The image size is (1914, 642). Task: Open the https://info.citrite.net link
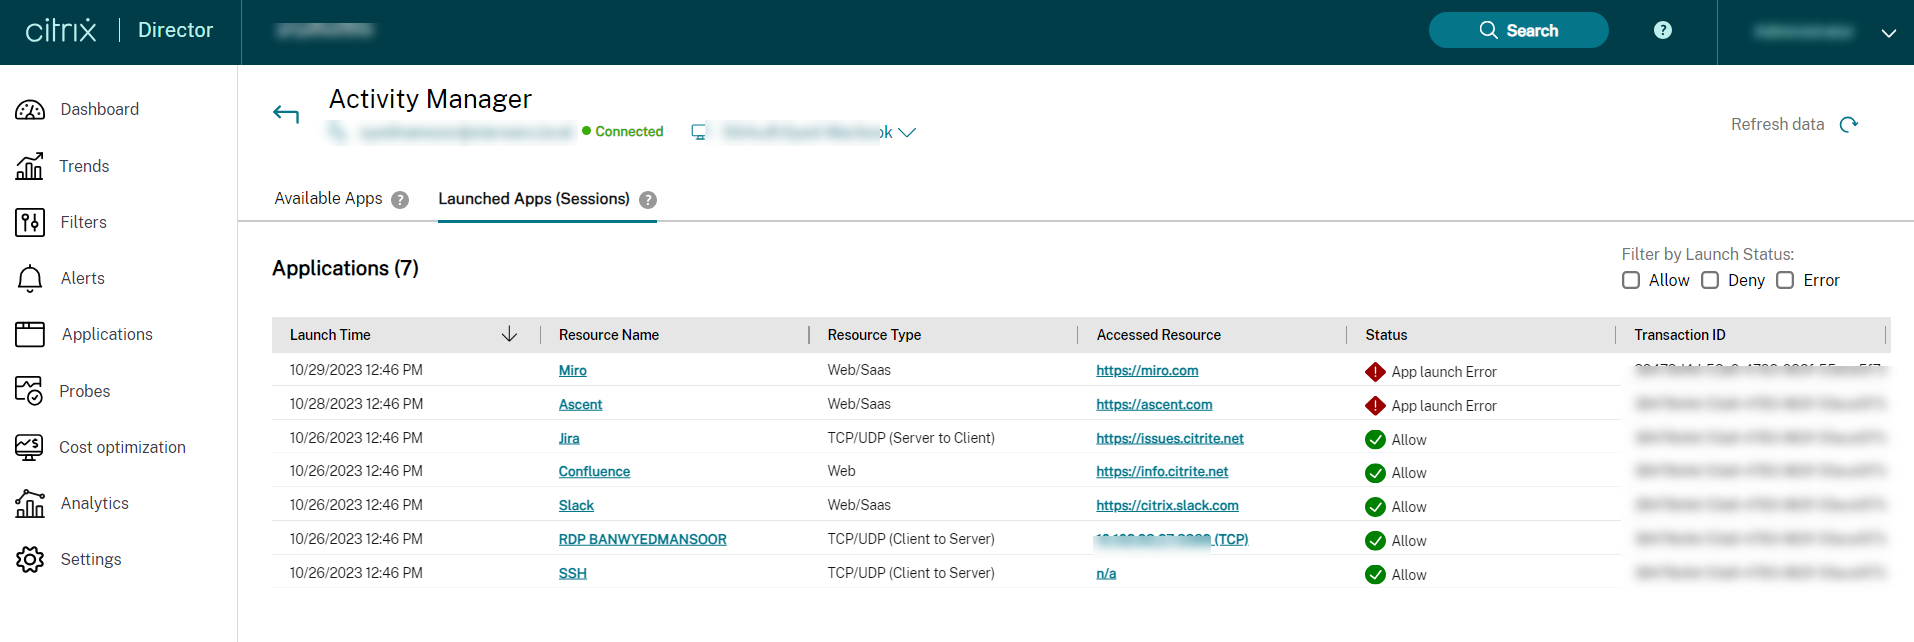pos(1162,471)
